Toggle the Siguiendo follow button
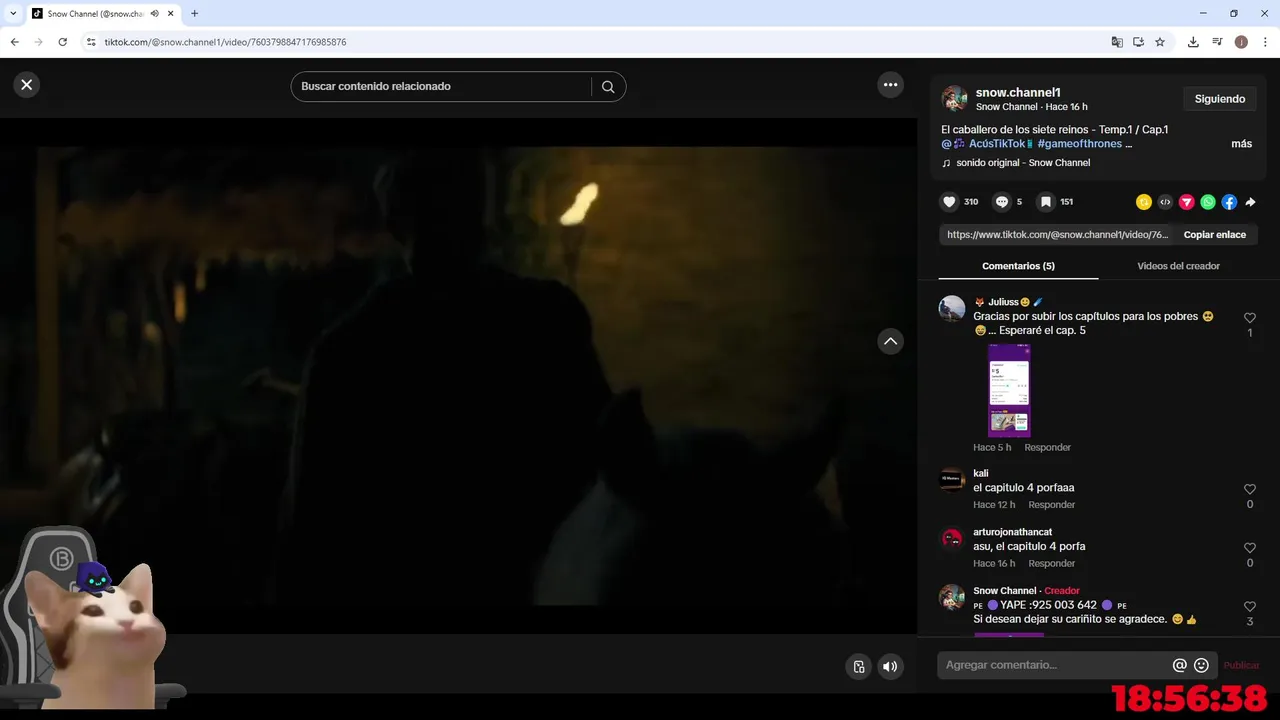Viewport: 1280px width, 720px height. point(1220,99)
